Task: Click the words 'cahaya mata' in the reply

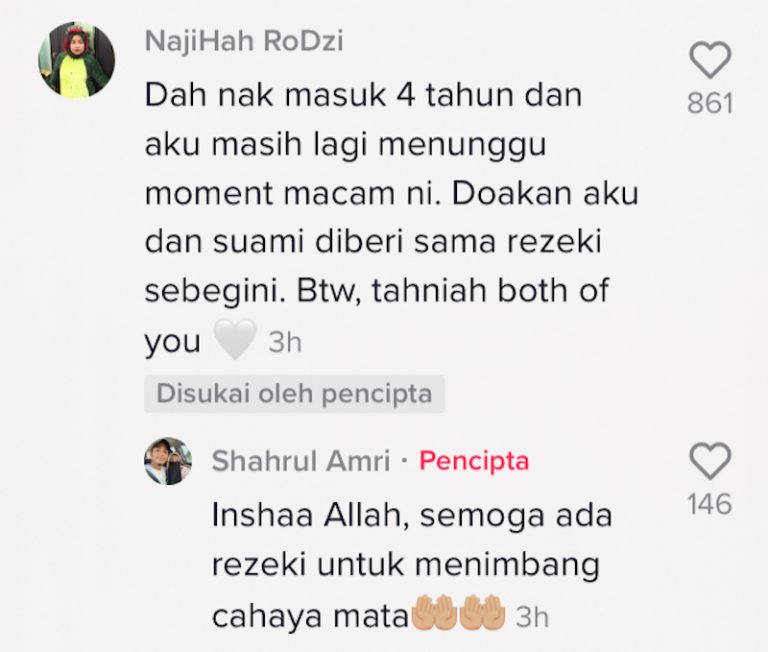Action: click(x=311, y=615)
